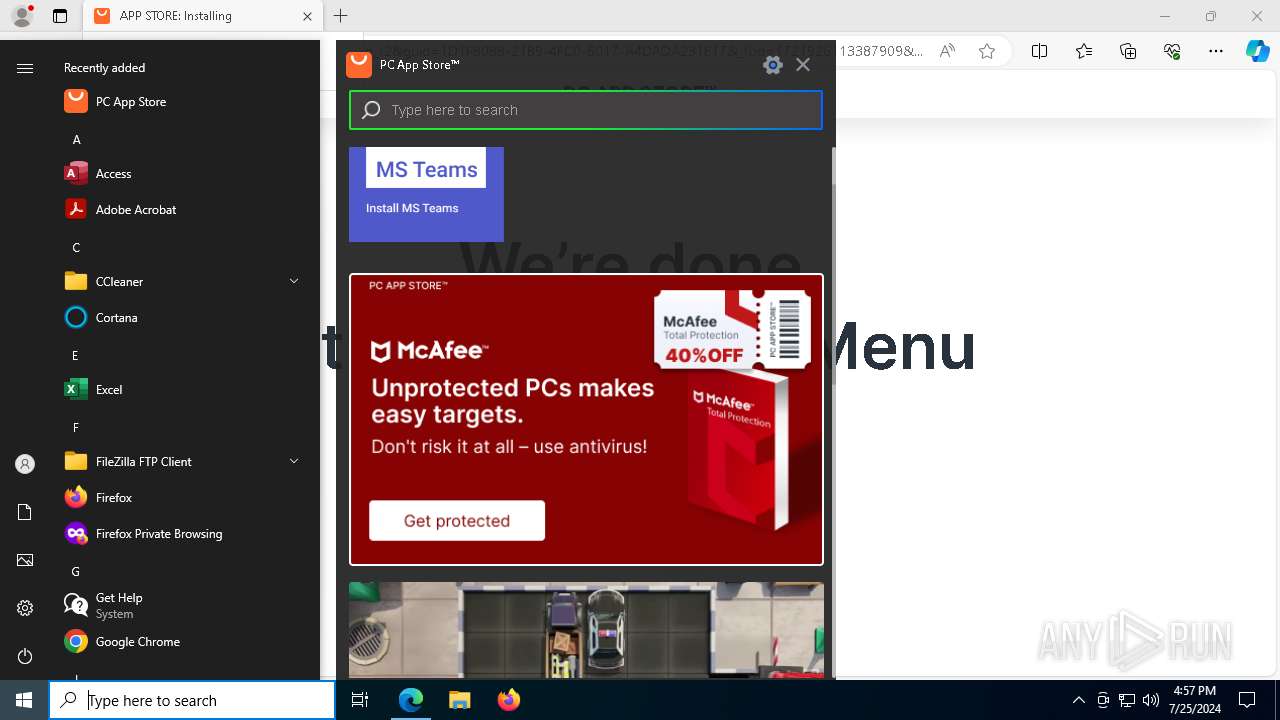Jump to letter F section header

point(76,428)
